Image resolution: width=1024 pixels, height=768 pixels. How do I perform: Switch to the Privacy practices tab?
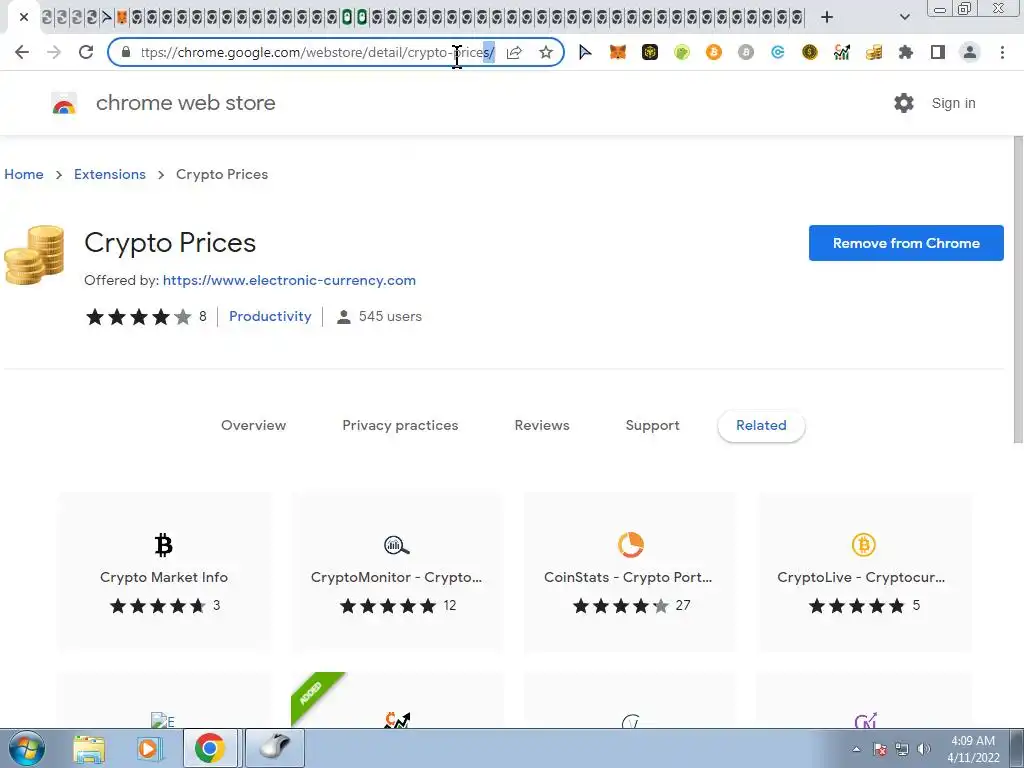point(400,426)
